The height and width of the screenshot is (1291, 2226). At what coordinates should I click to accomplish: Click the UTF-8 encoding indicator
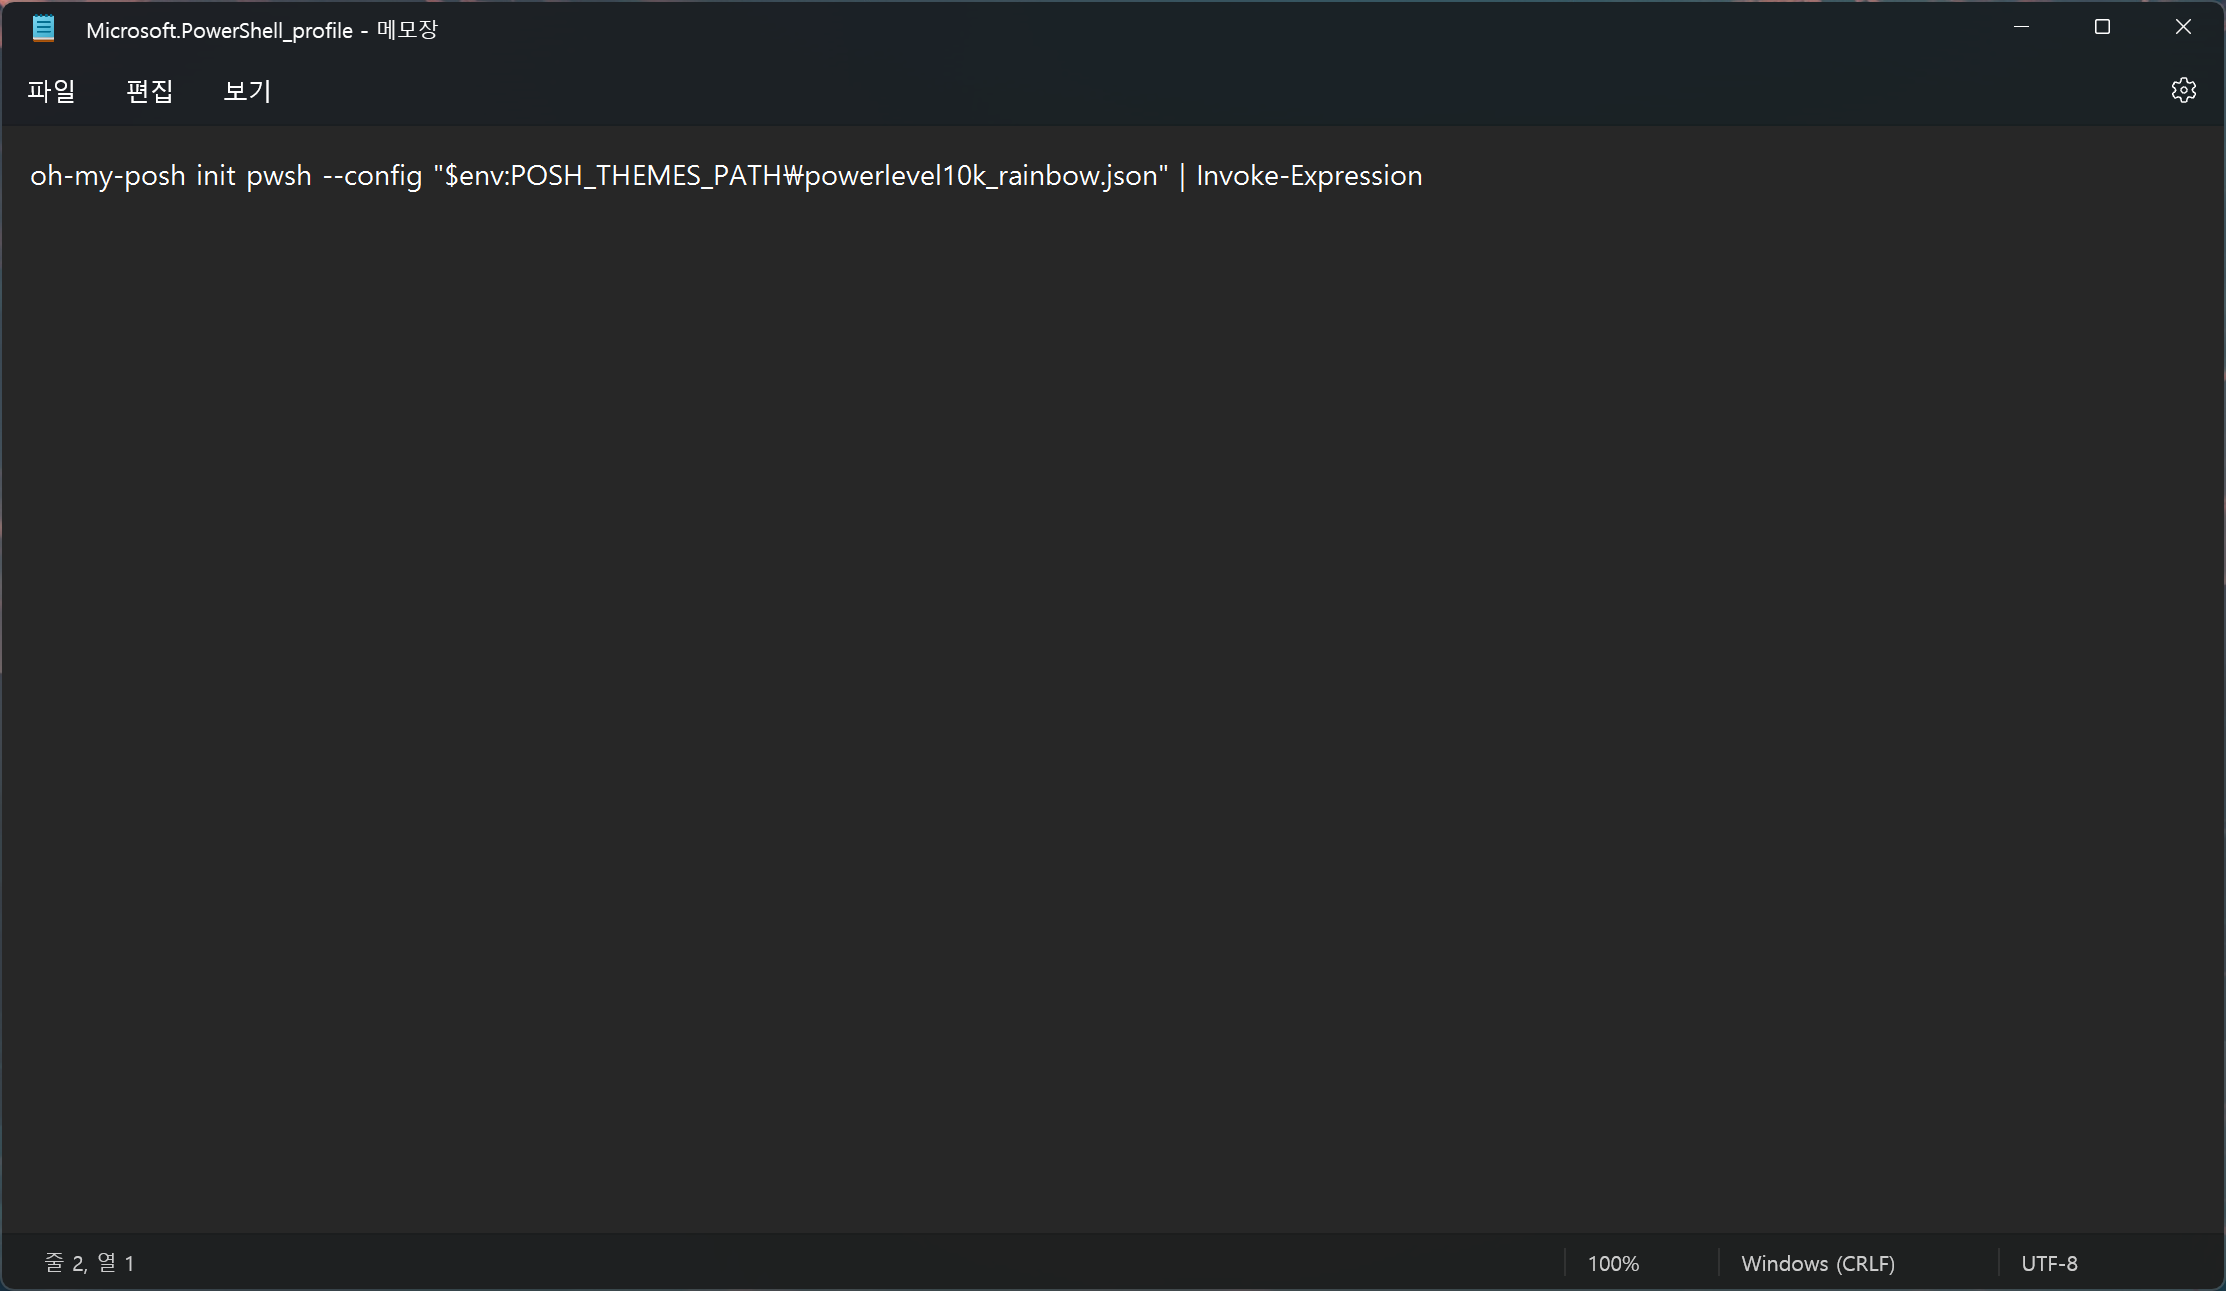click(2049, 1263)
